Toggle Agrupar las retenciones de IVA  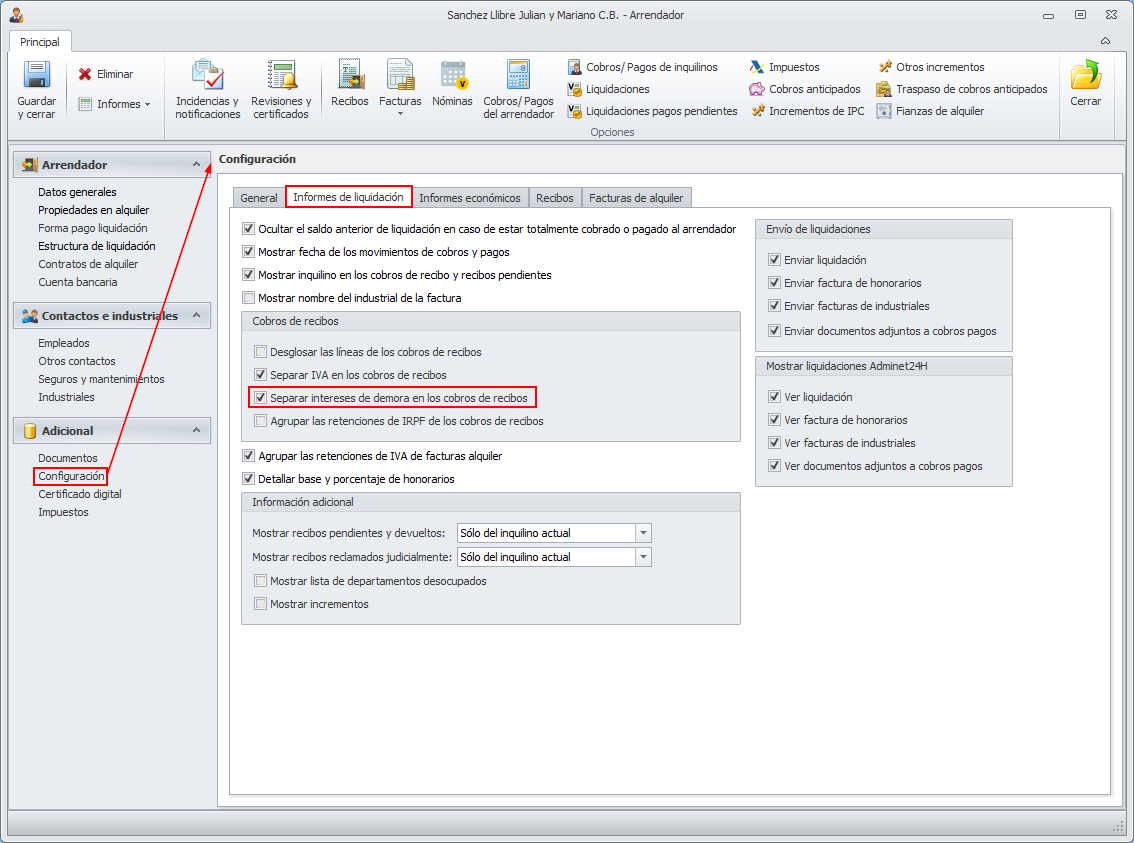[249, 456]
